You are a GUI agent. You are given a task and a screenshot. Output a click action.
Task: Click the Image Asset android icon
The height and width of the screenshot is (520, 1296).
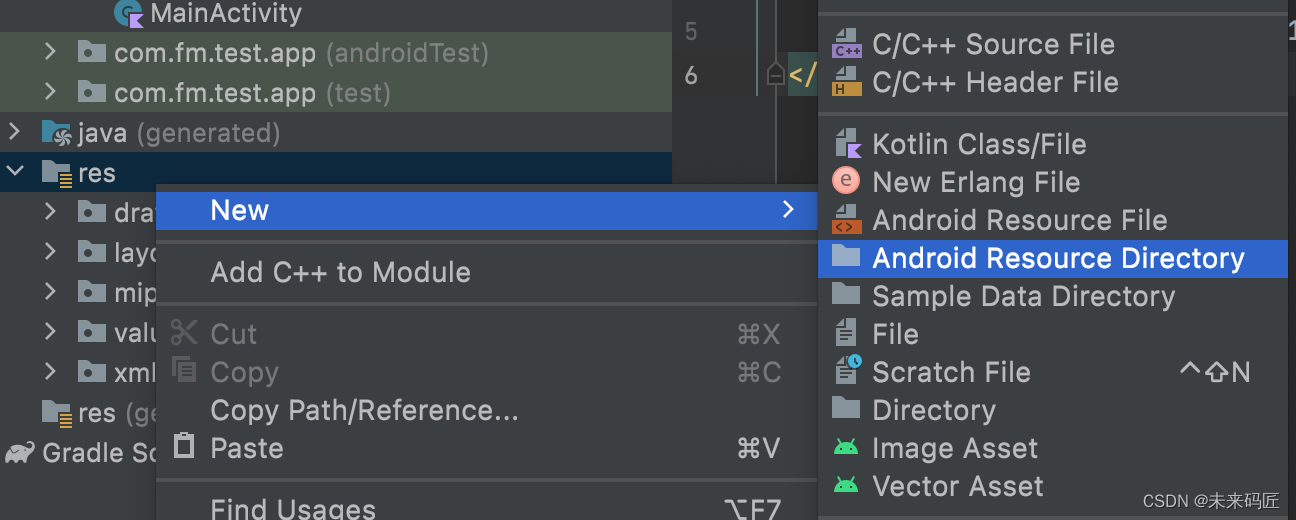[846, 448]
